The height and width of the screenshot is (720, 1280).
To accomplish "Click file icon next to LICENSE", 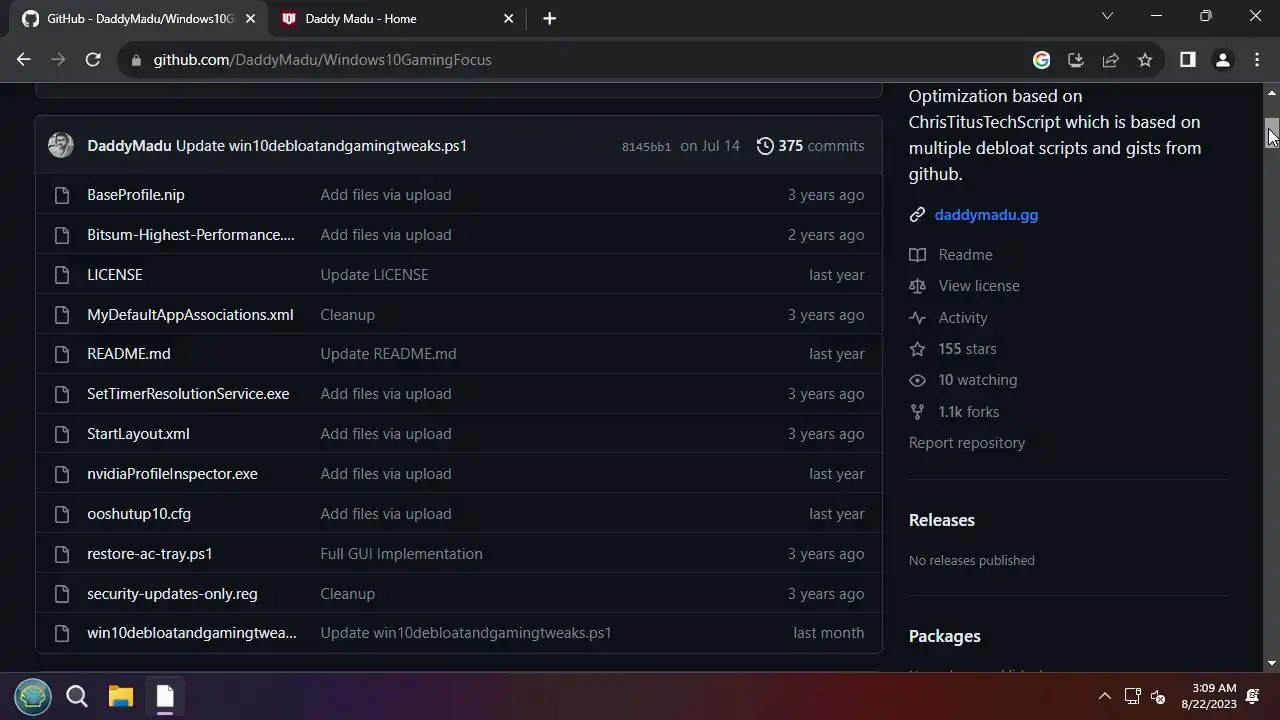I will pos(62,275).
